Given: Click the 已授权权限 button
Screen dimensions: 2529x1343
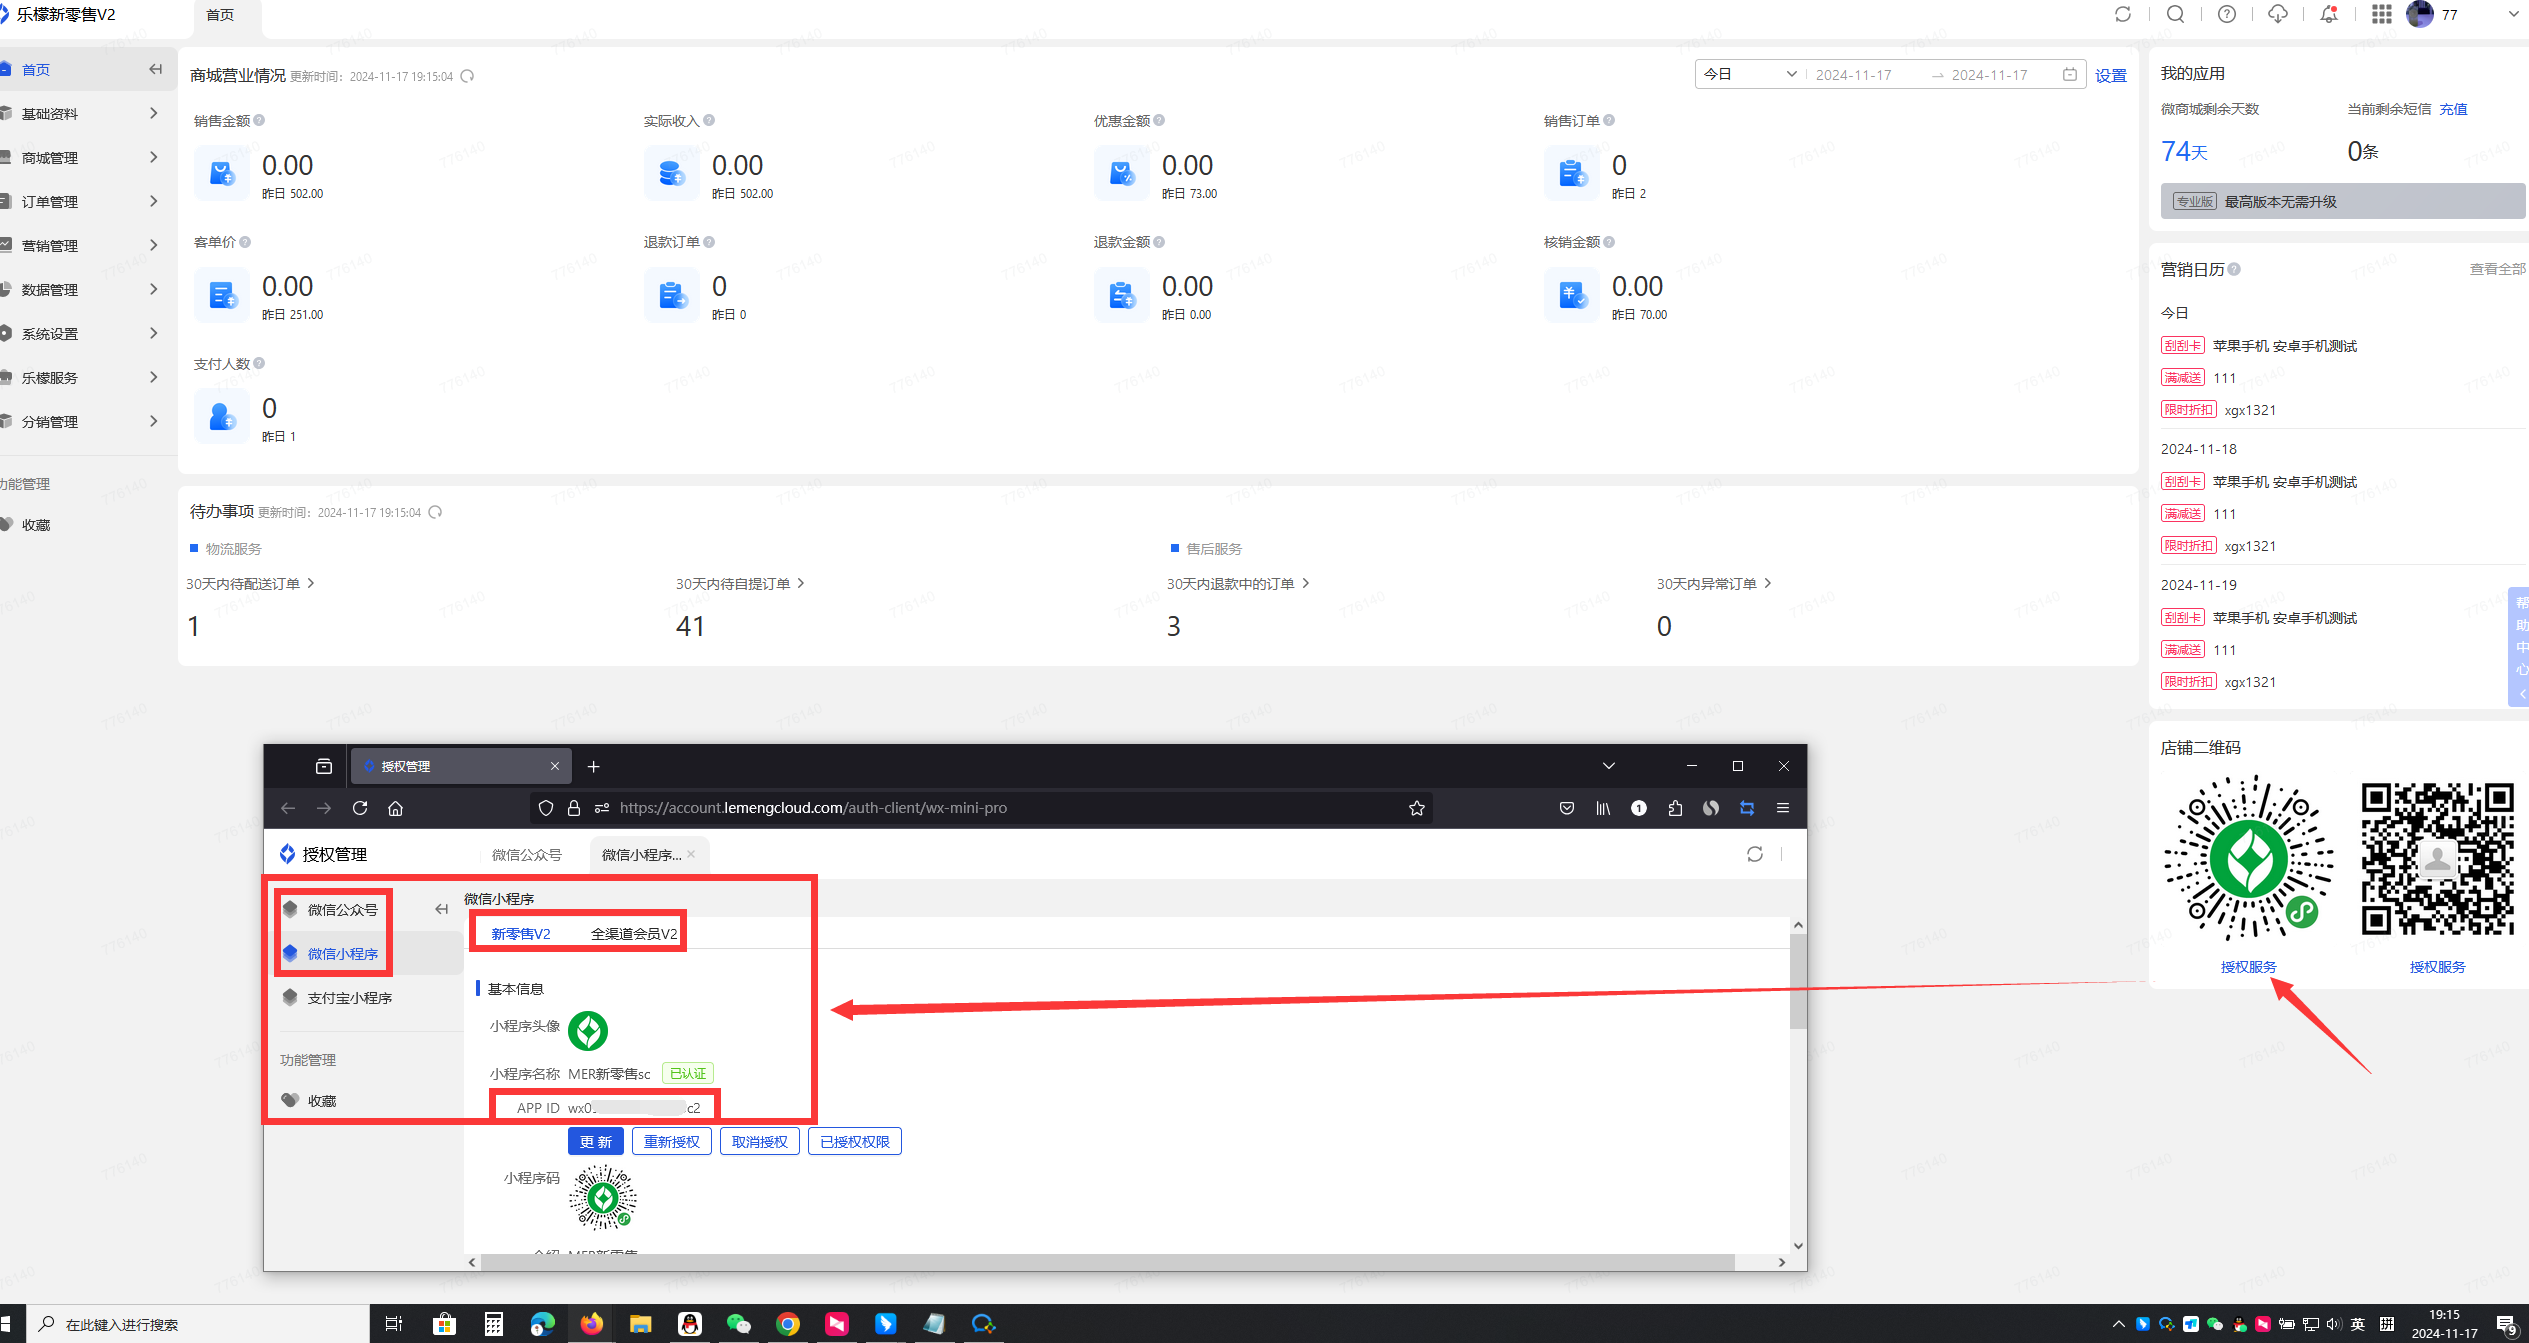Looking at the screenshot, I should tap(855, 1141).
